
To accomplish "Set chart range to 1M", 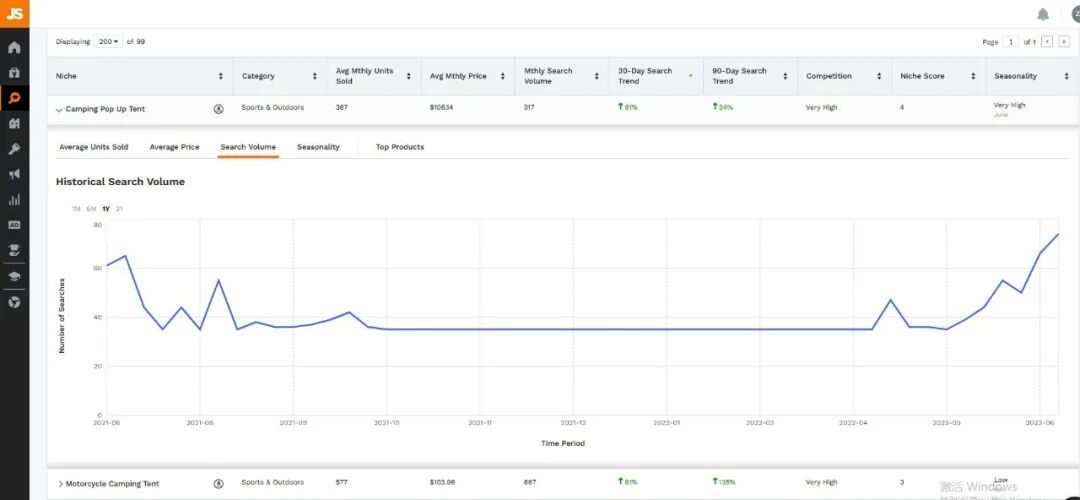I will [x=76, y=209].
